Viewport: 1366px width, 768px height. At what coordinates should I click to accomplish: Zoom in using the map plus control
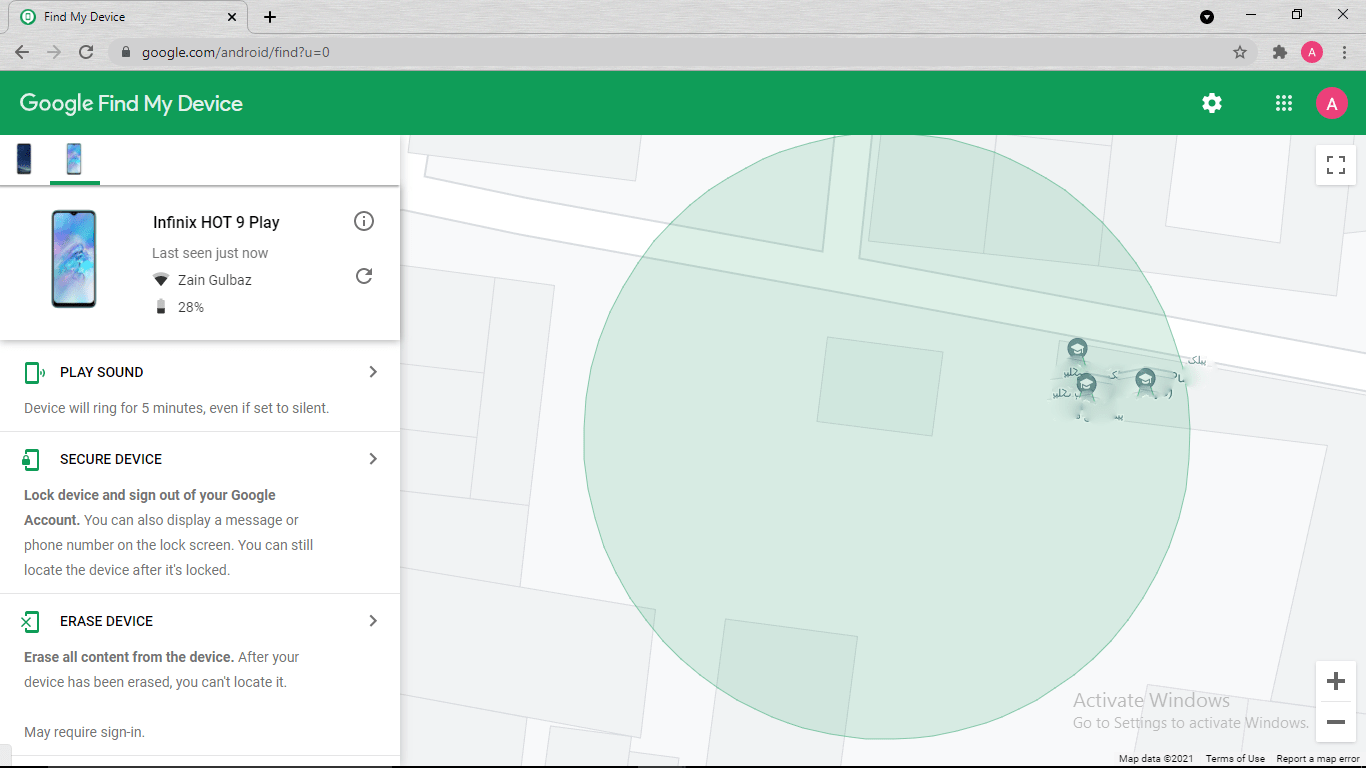pyautogui.click(x=1335, y=681)
